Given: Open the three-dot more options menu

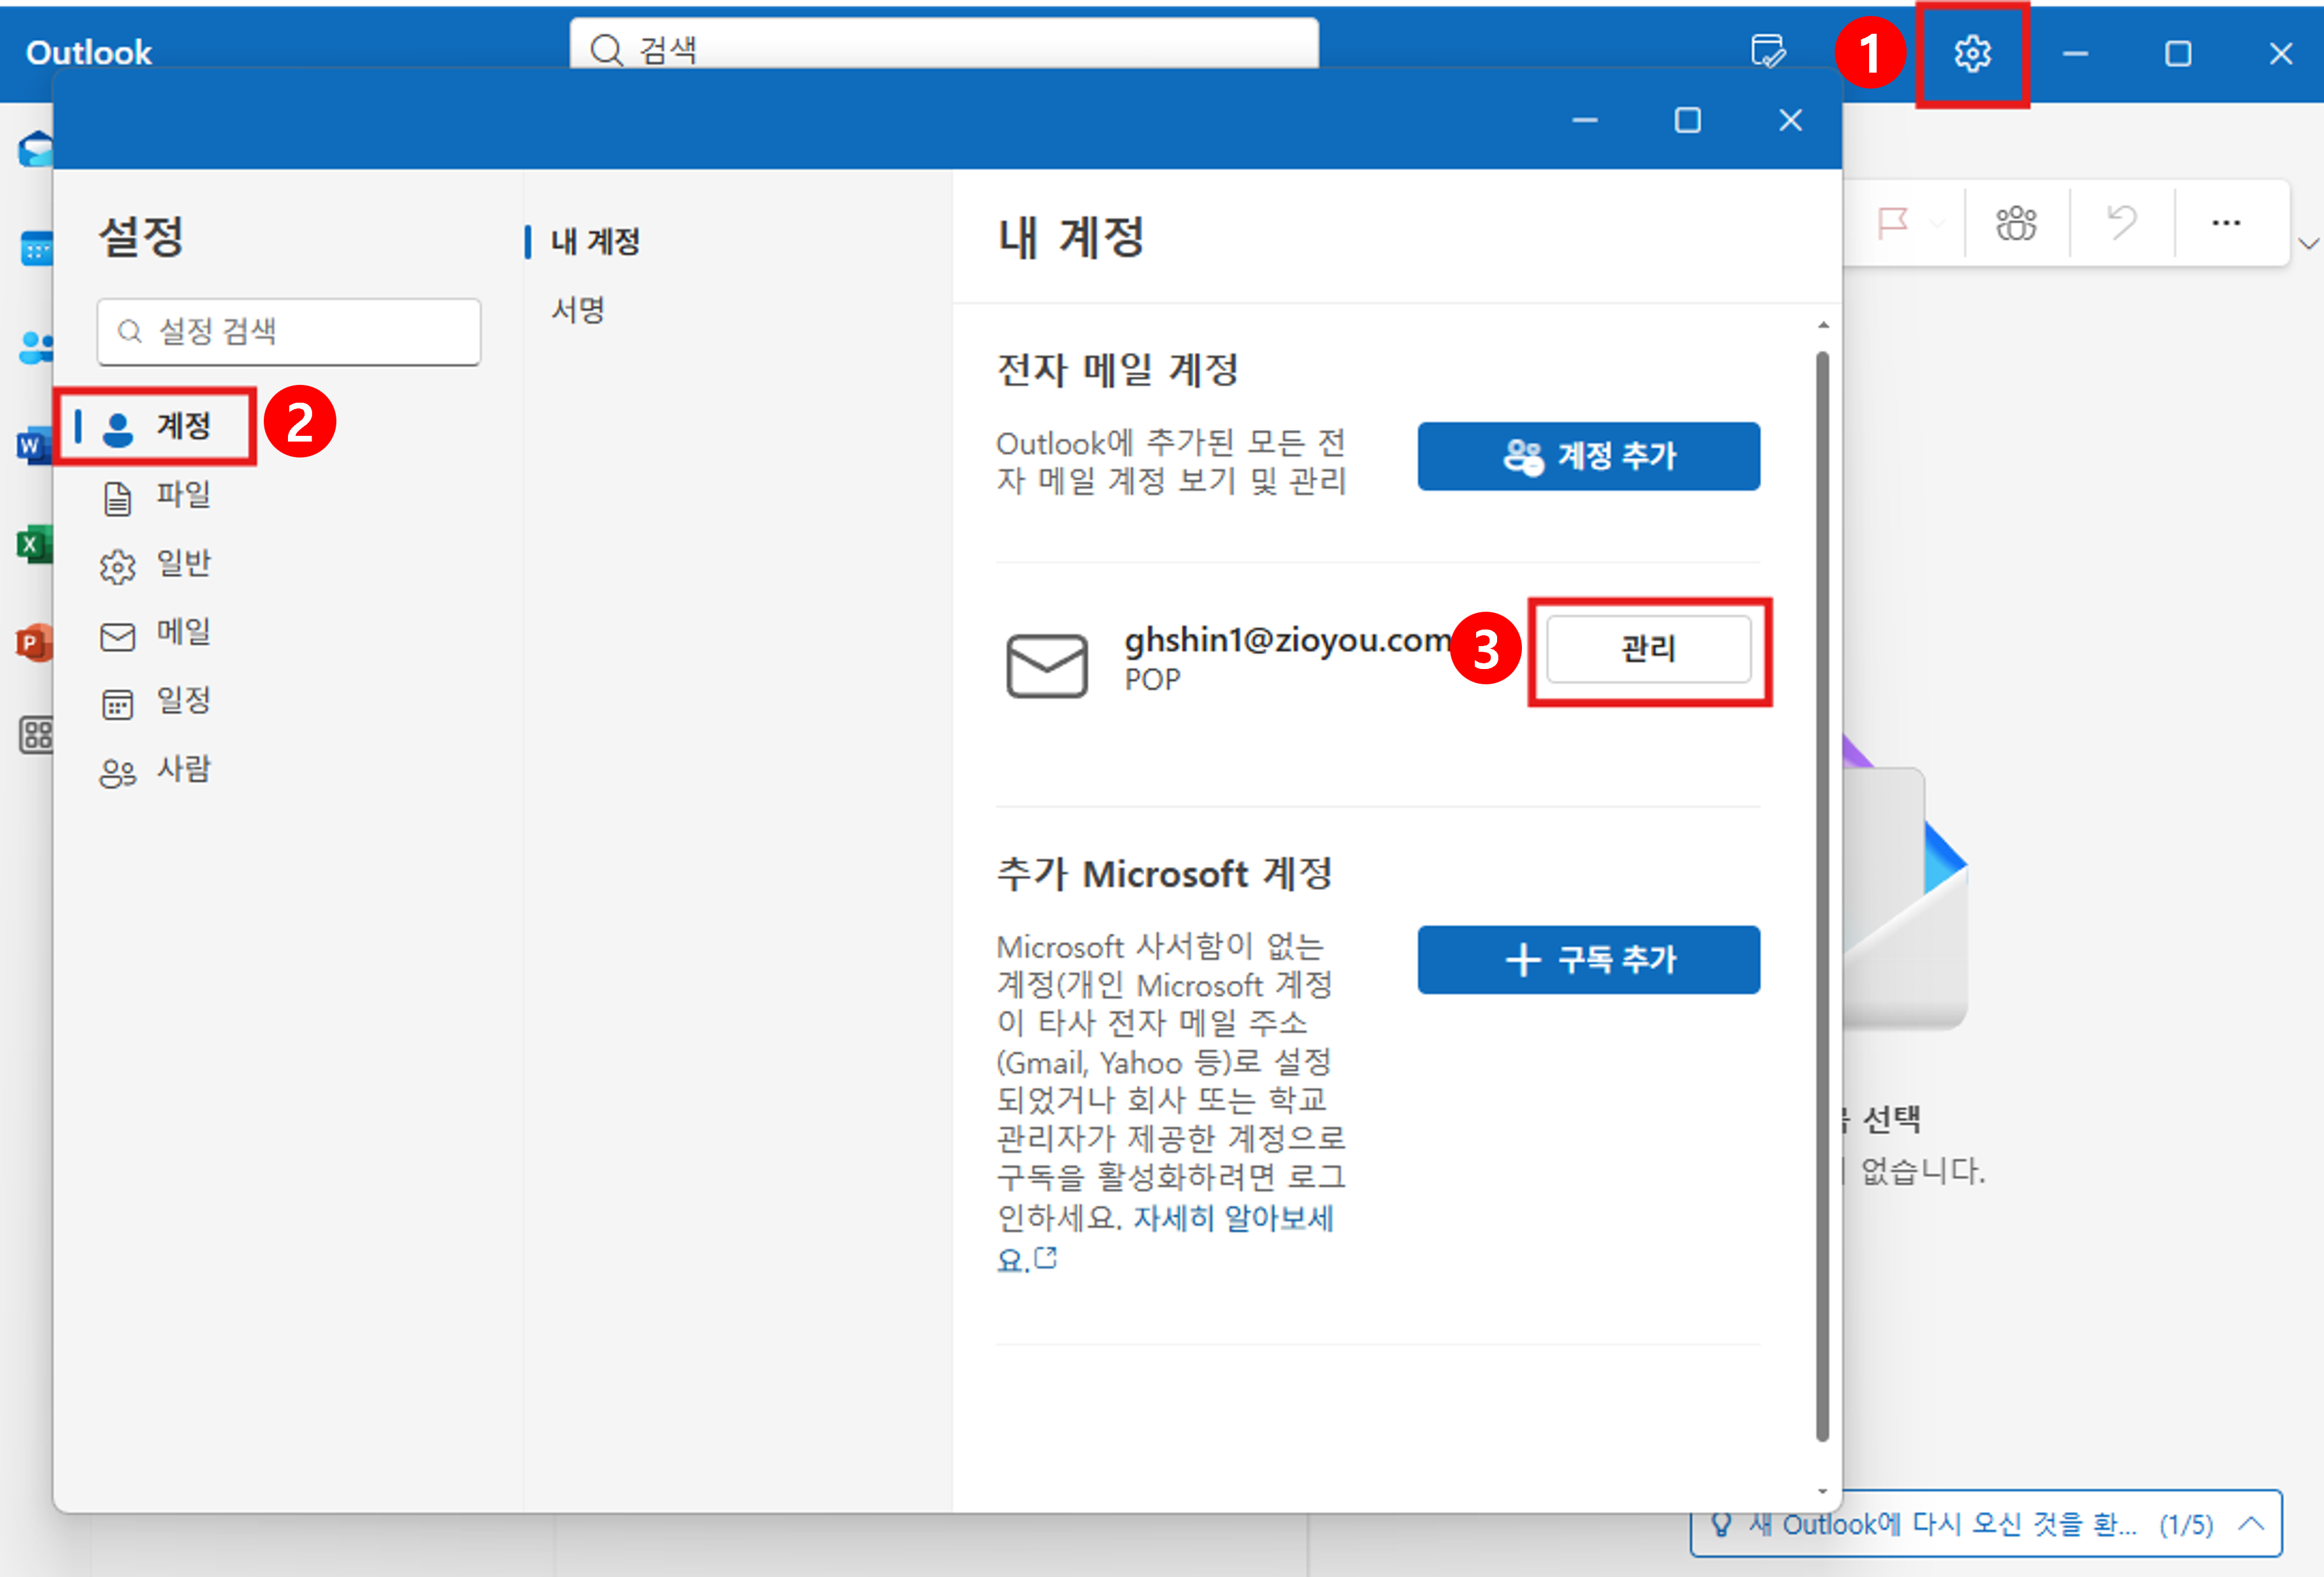Looking at the screenshot, I should tap(2225, 222).
